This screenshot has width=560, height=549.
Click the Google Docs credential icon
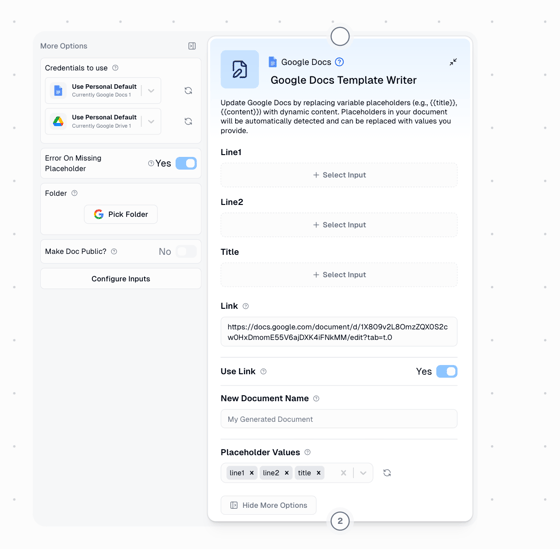pos(58,90)
